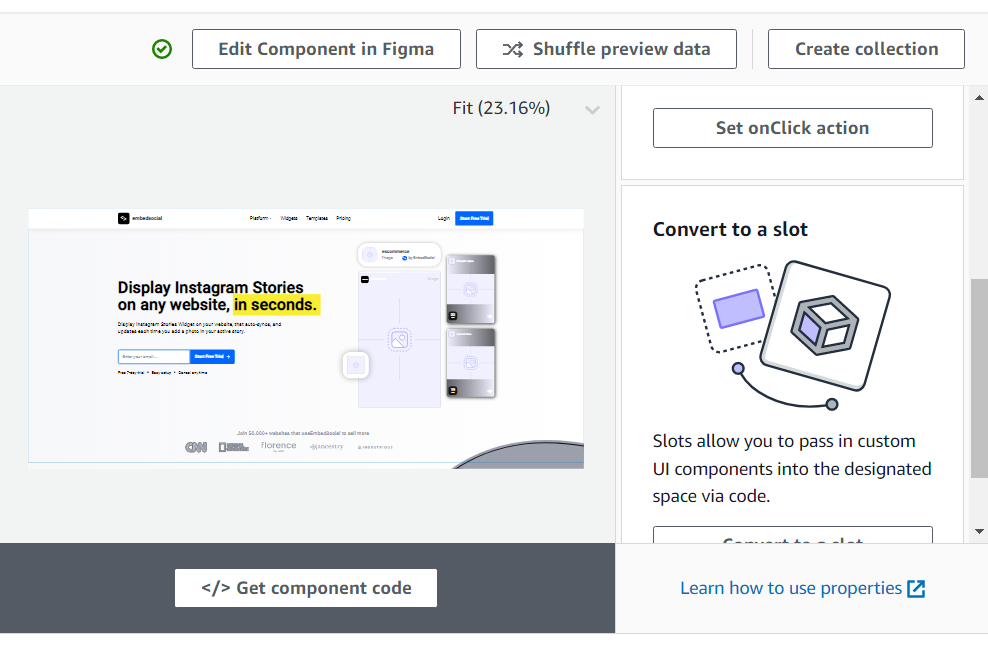Open Learn how to use properties

[792, 588]
